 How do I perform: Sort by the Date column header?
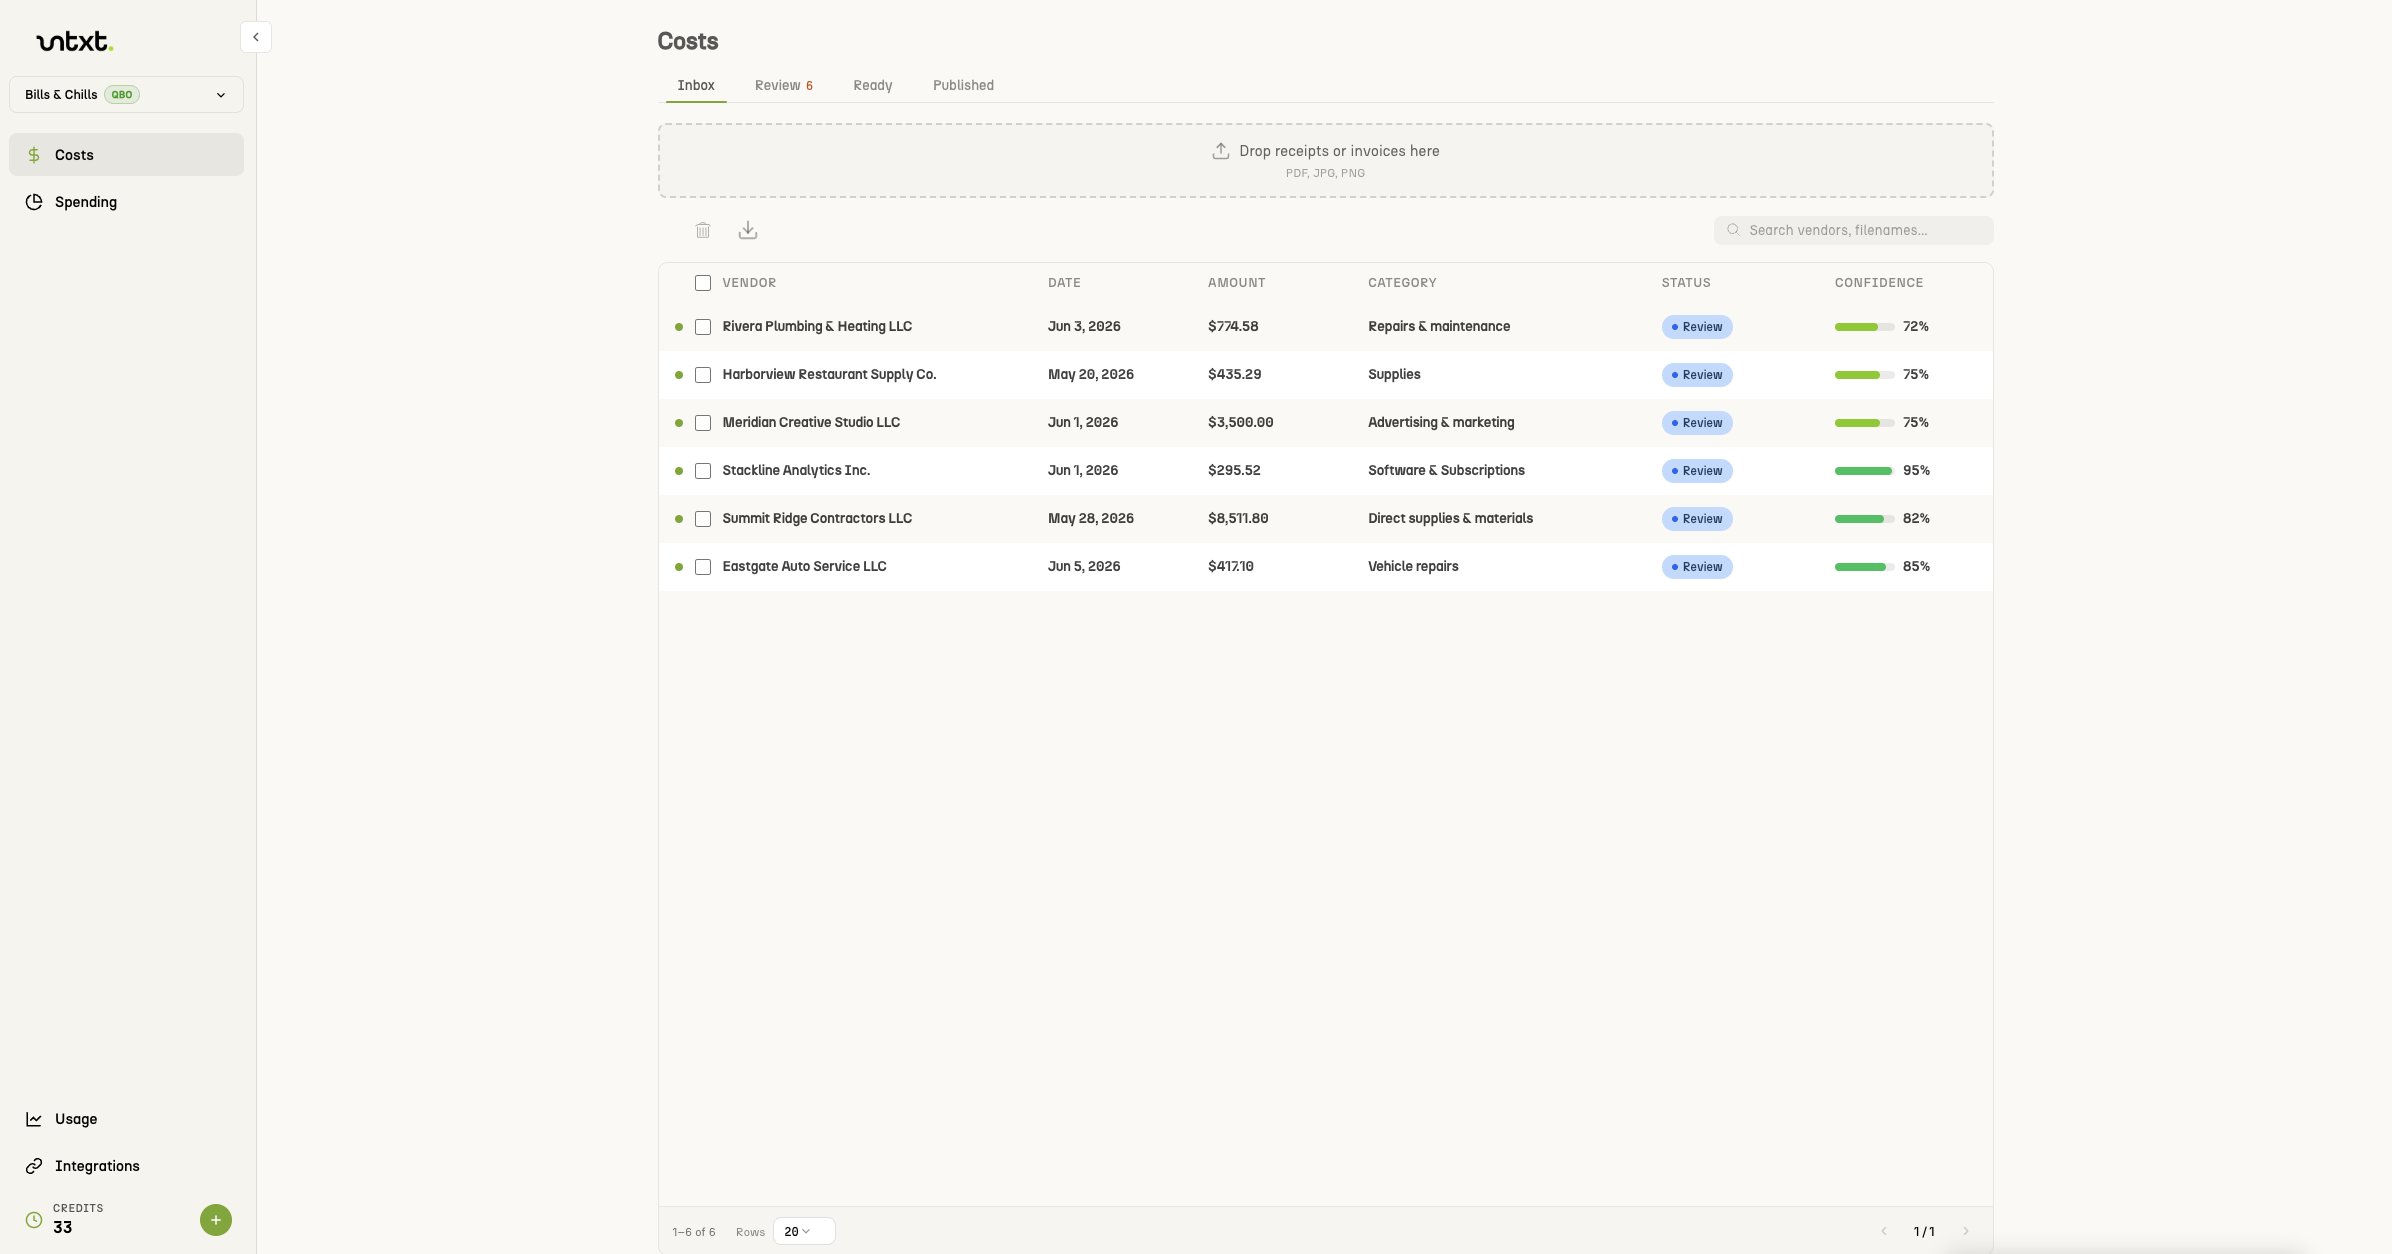(x=1064, y=283)
